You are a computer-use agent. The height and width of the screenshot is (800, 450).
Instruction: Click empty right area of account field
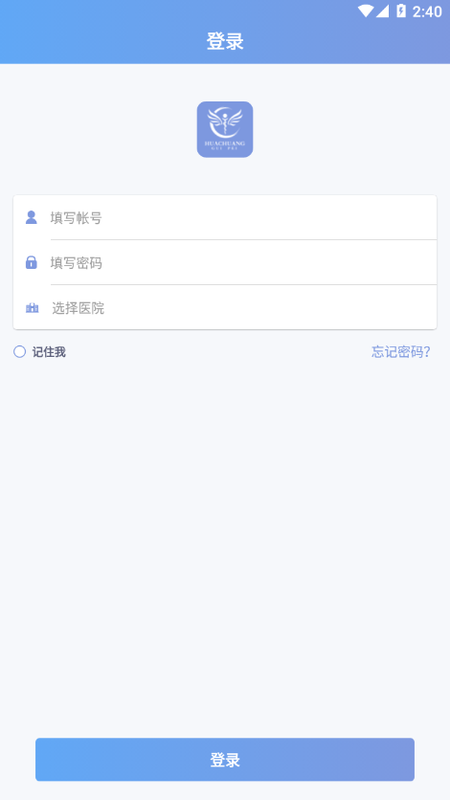click(306, 218)
